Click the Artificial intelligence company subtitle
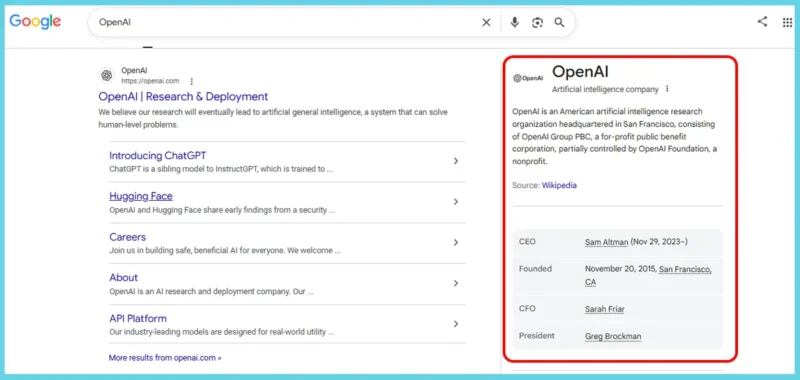 click(605, 89)
